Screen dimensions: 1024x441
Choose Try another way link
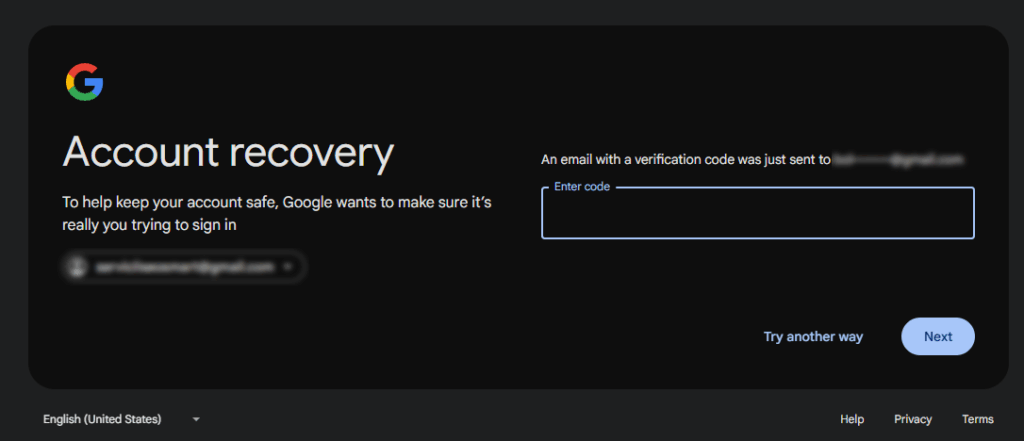[813, 336]
